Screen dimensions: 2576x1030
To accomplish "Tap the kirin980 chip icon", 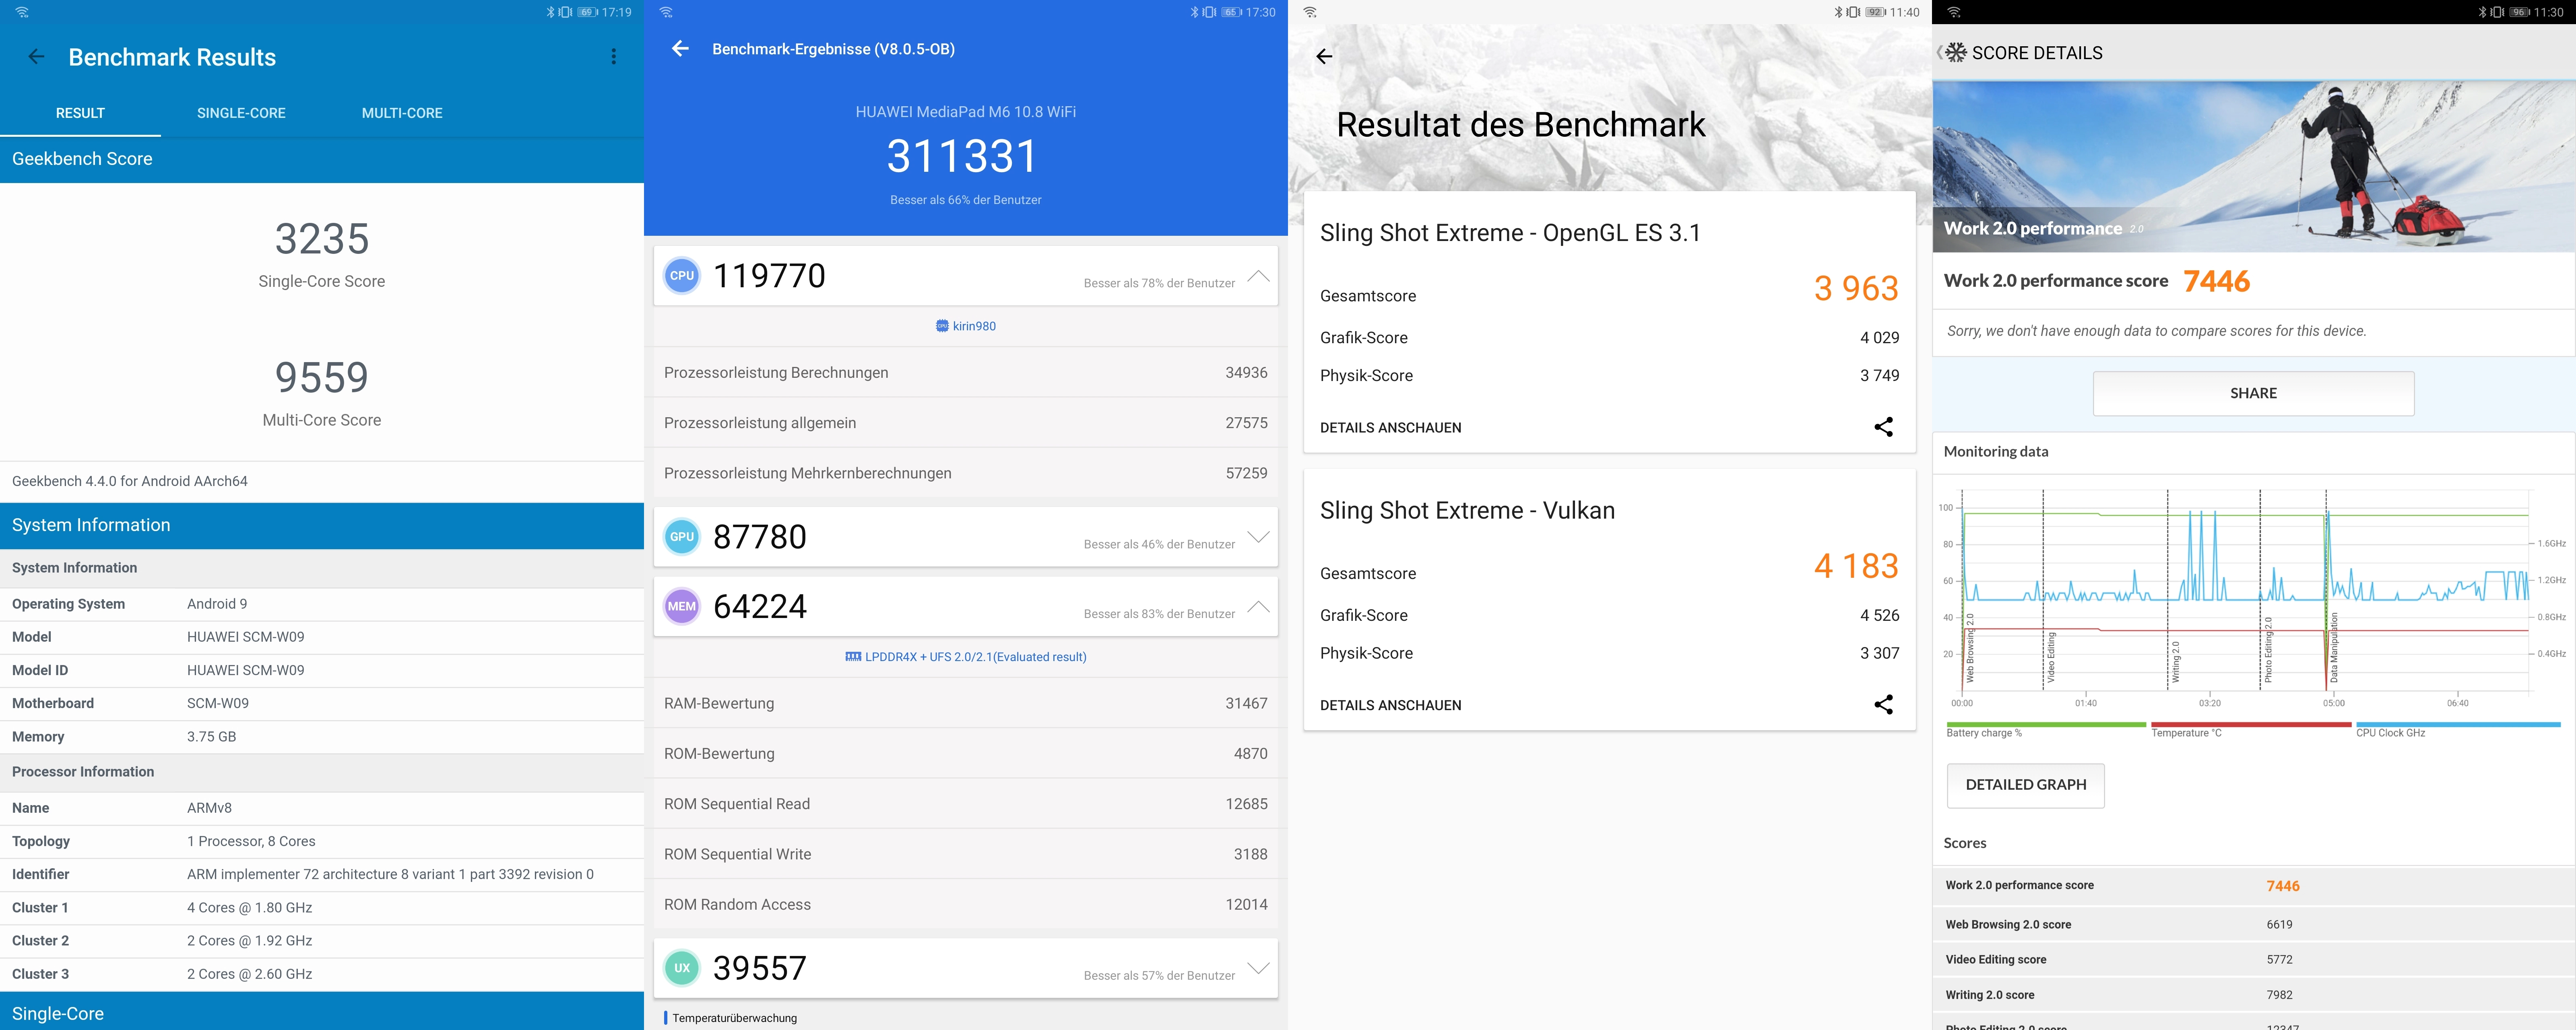I will tap(942, 326).
